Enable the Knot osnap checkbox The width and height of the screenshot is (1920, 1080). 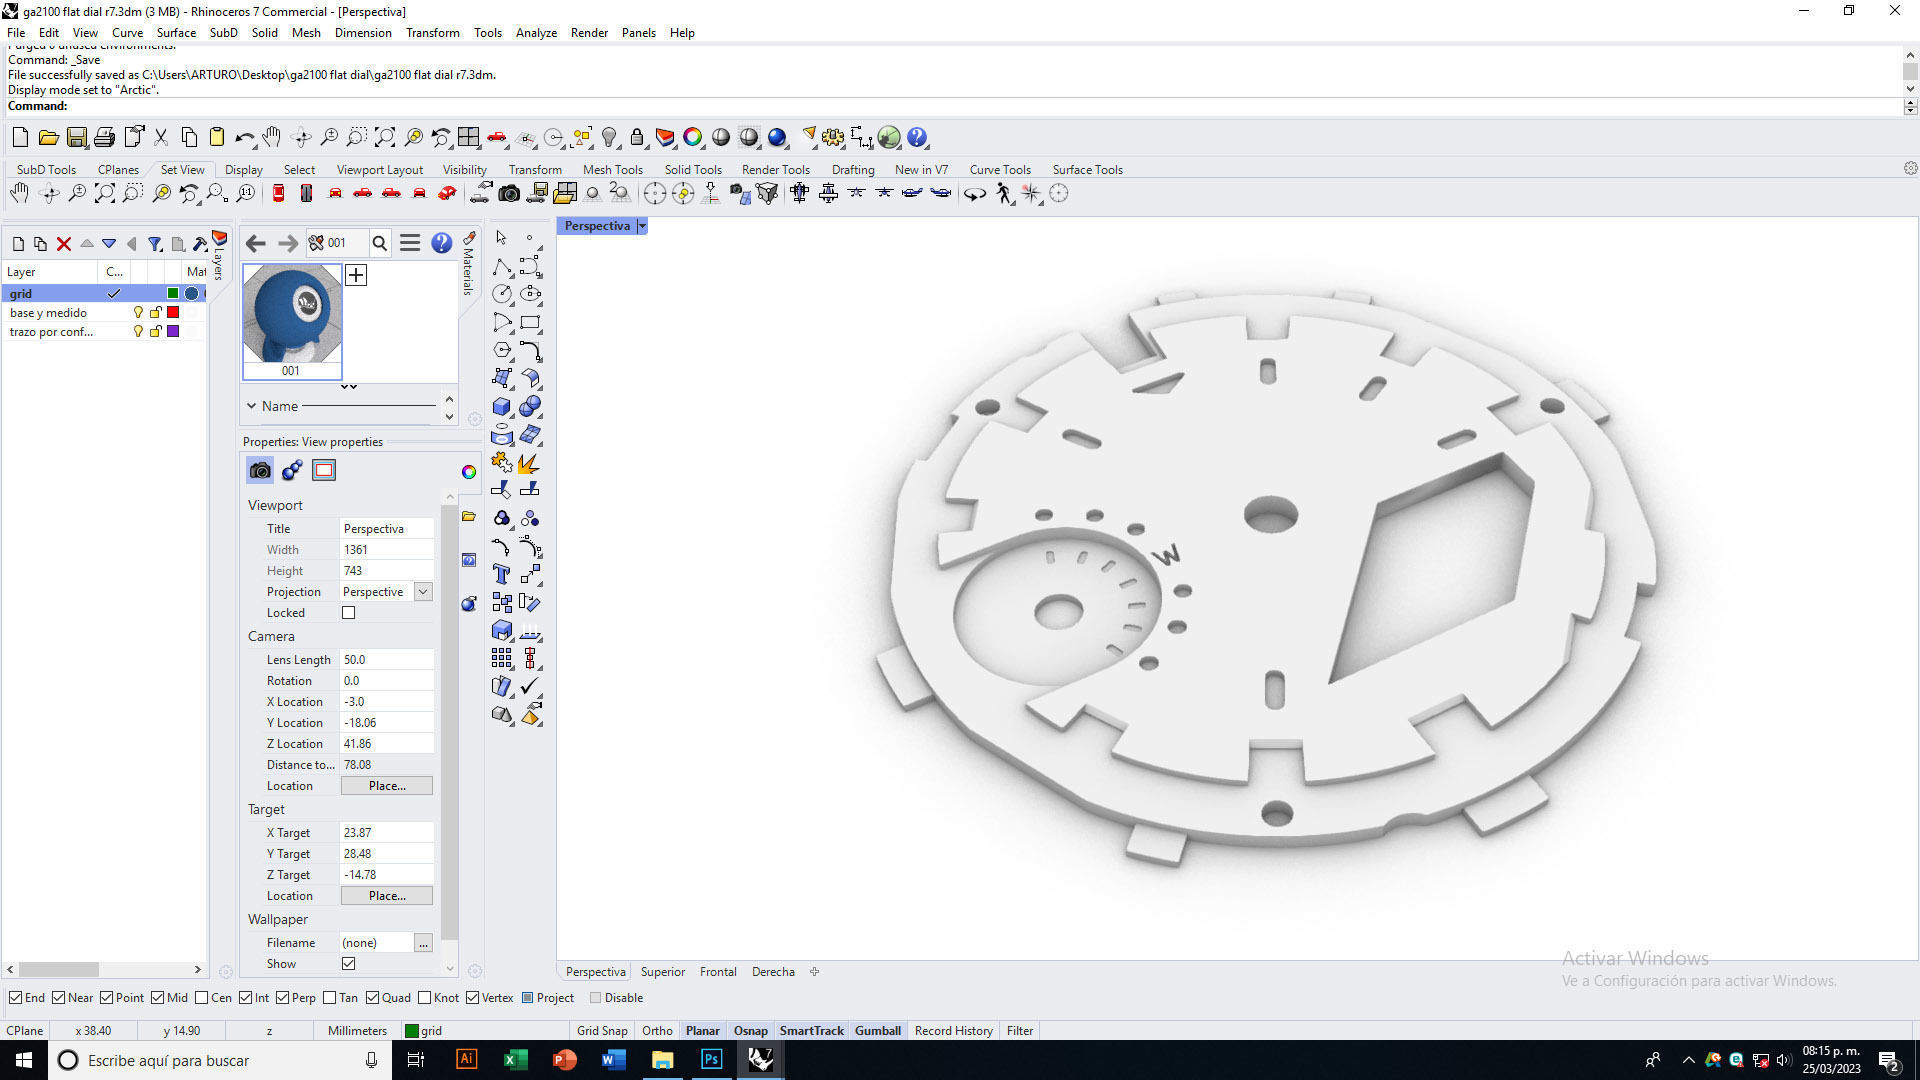425,997
